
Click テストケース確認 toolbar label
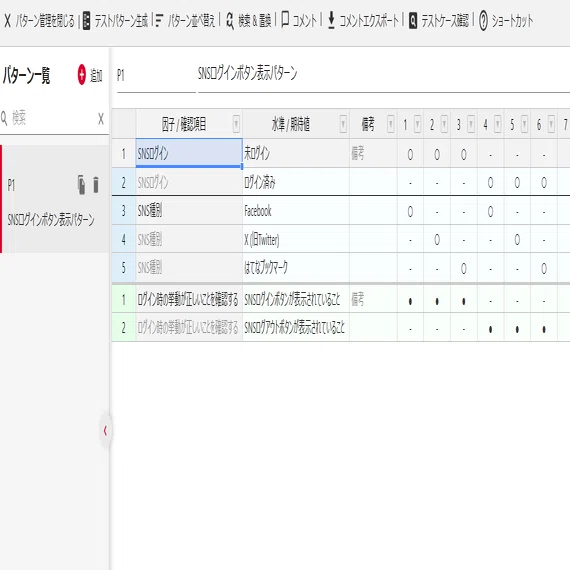point(445,21)
